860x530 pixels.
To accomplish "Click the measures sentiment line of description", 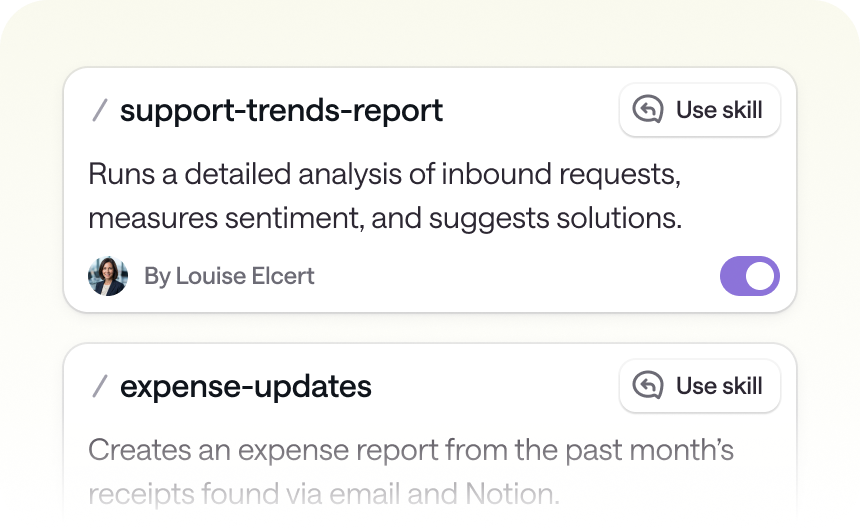I will [x=385, y=218].
